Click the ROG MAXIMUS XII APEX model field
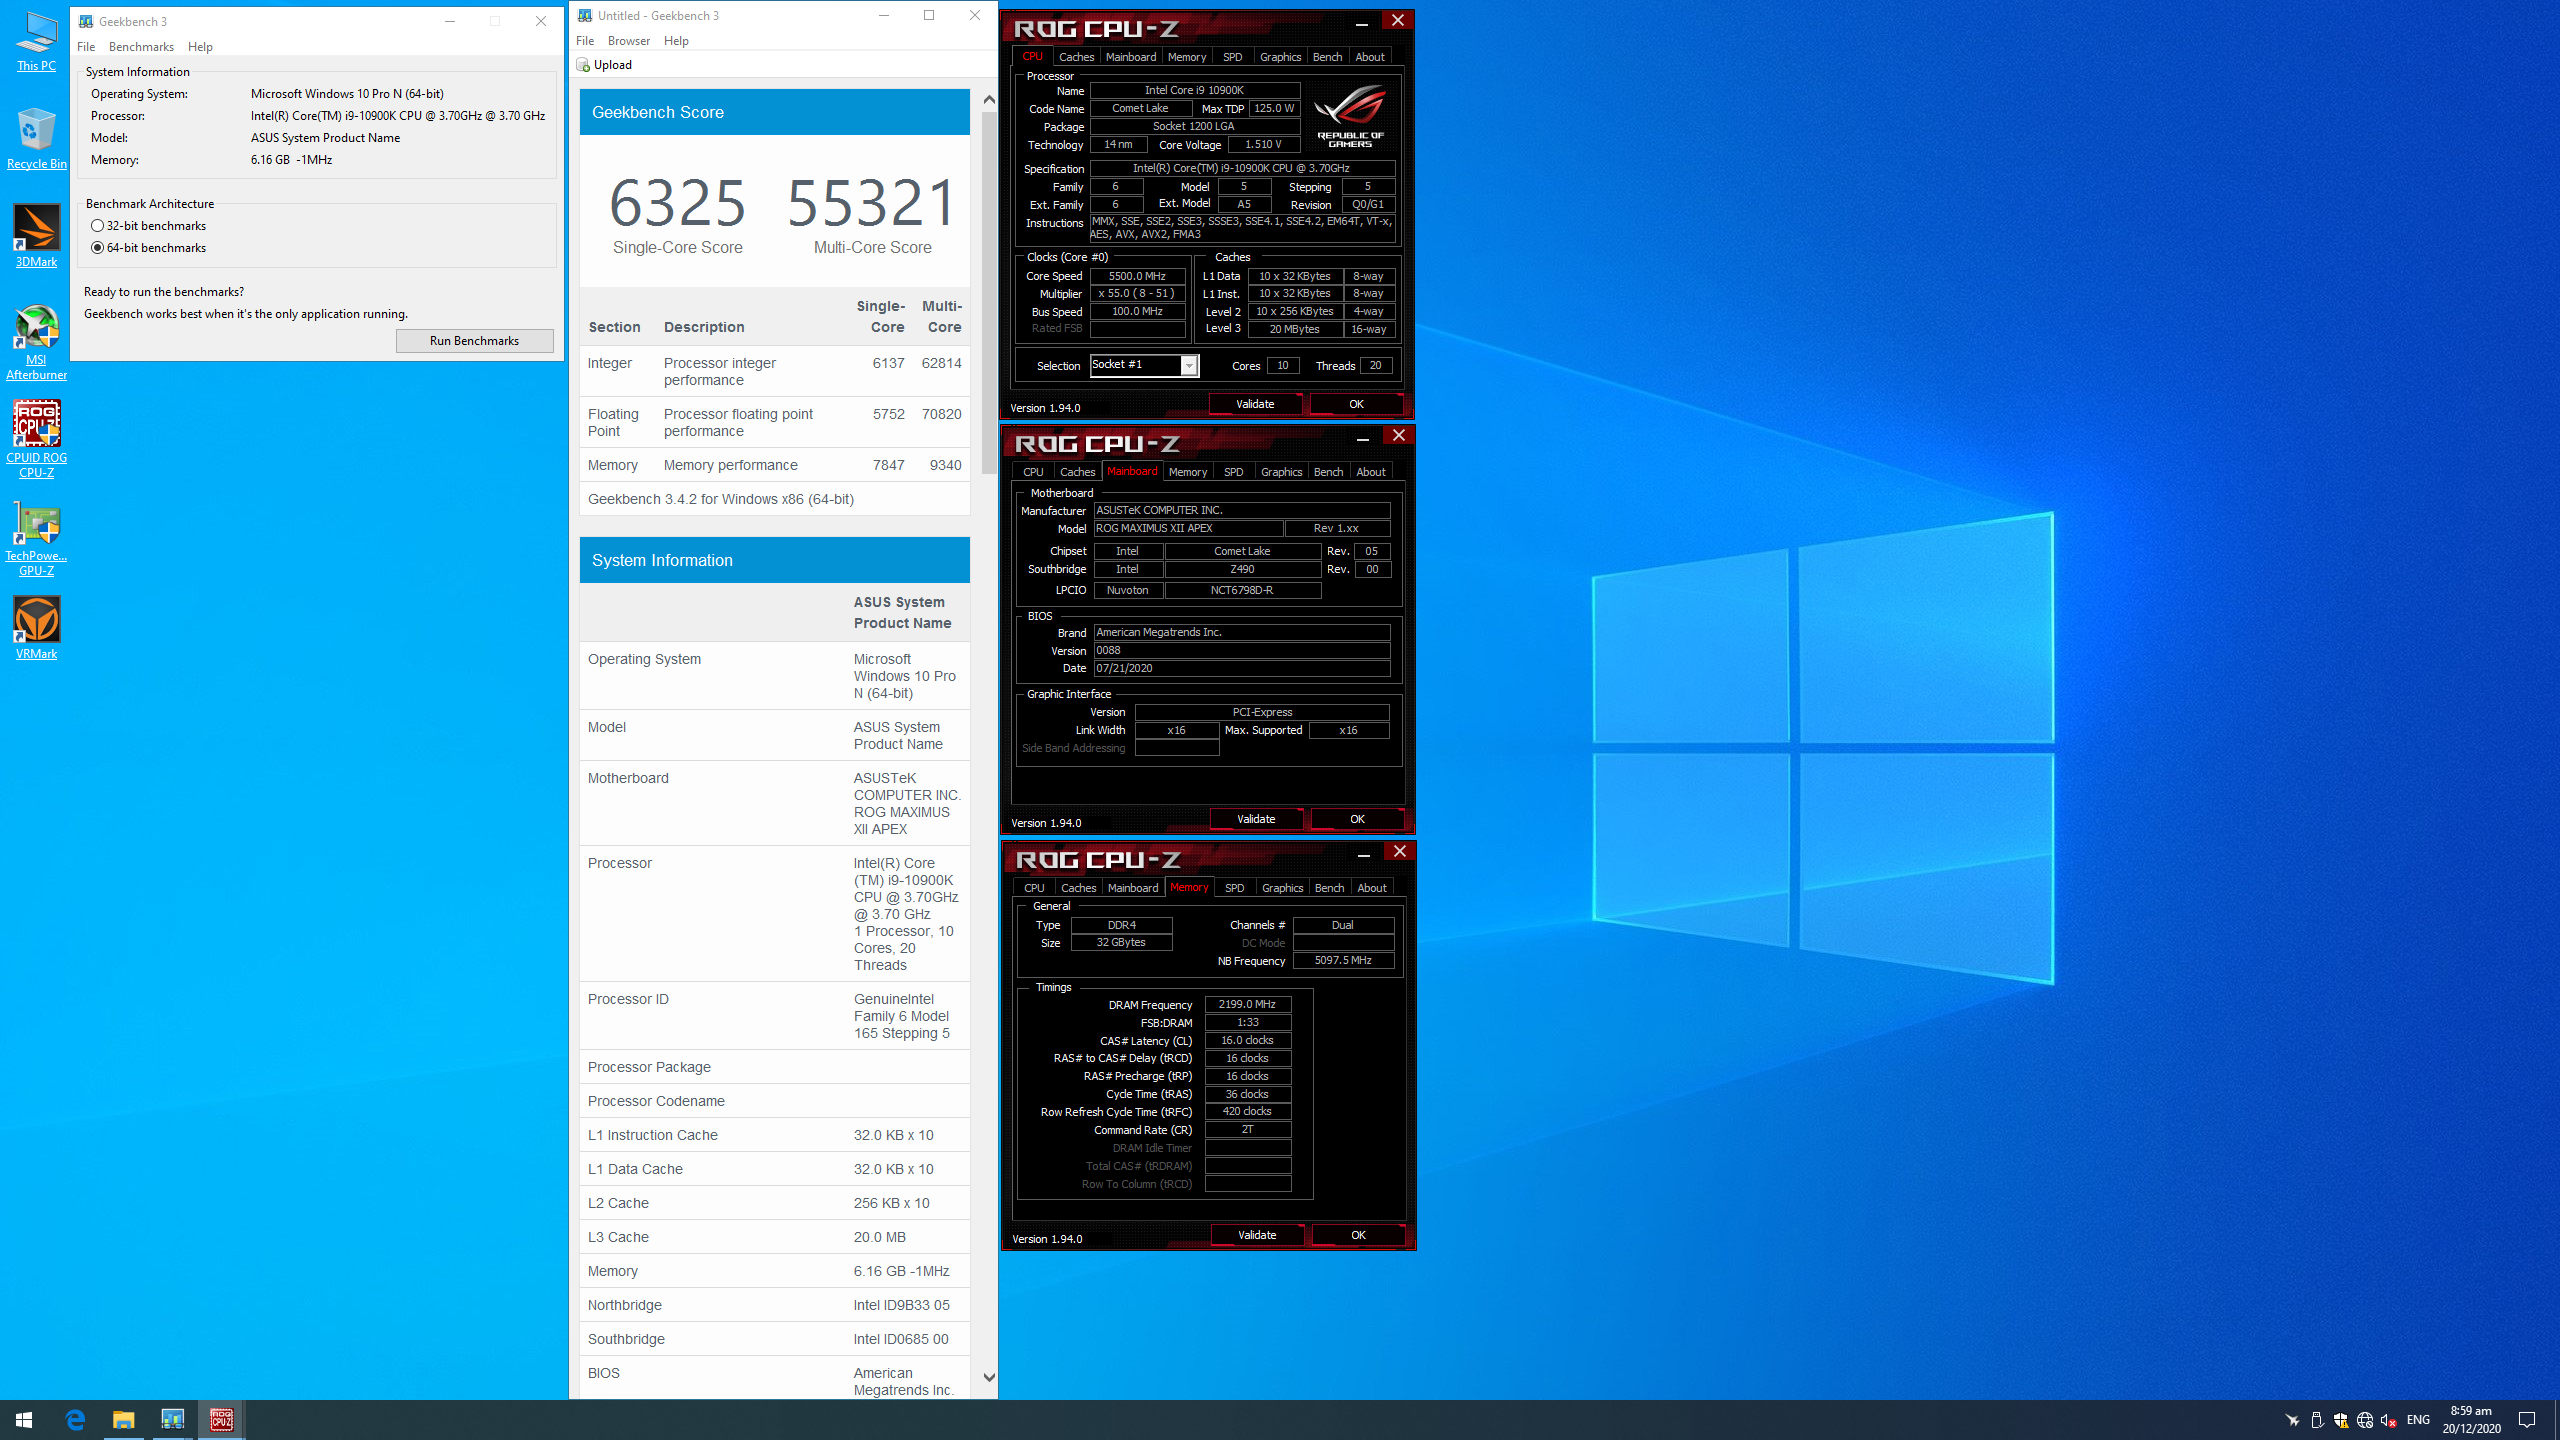Image resolution: width=2560 pixels, height=1440 pixels. tap(1188, 528)
